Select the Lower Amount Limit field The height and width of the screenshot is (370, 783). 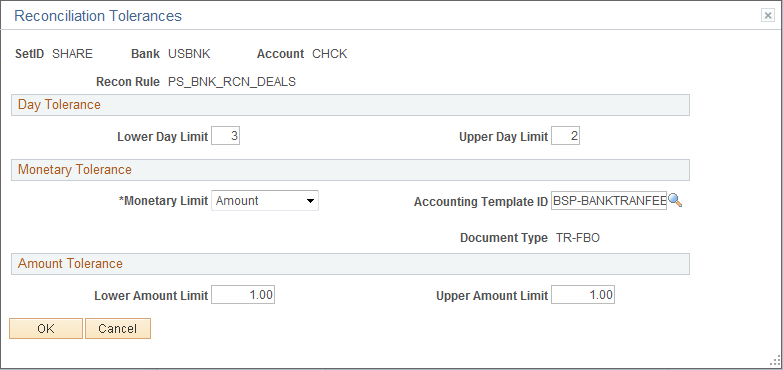pos(243,295)
